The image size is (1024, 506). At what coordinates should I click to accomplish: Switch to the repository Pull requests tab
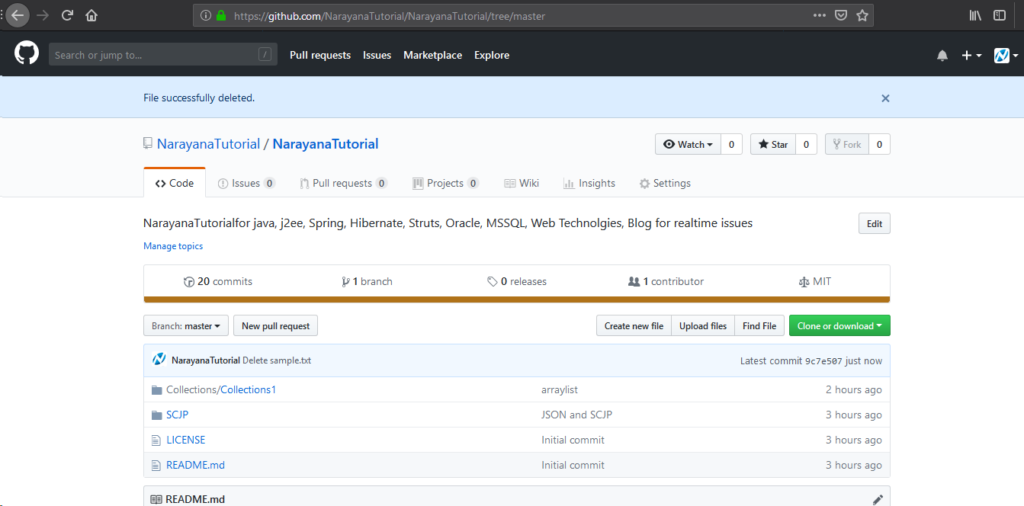coord(344,183)
